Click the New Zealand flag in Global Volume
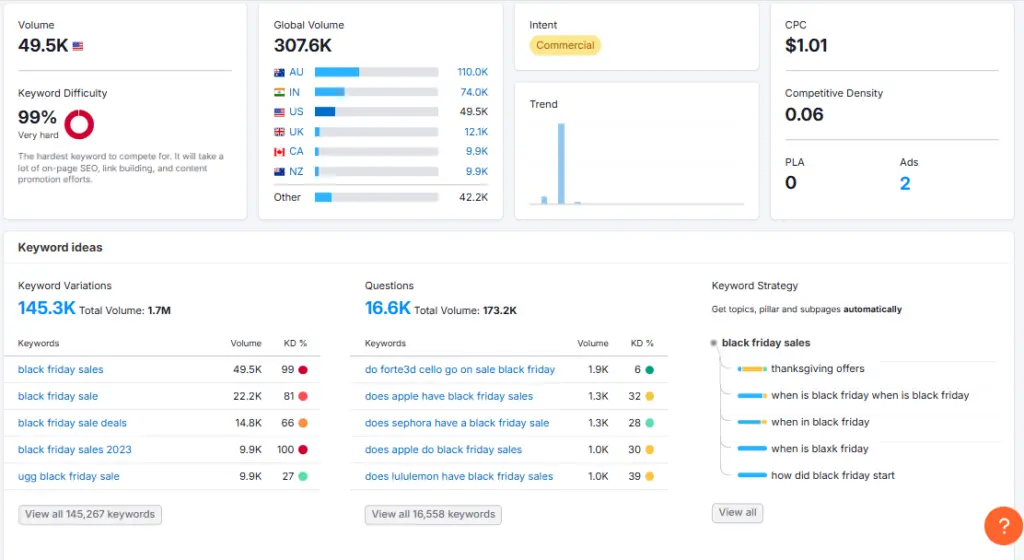Image resolution: width=1024 pixels, height=560 pixels. pos(280,172)
